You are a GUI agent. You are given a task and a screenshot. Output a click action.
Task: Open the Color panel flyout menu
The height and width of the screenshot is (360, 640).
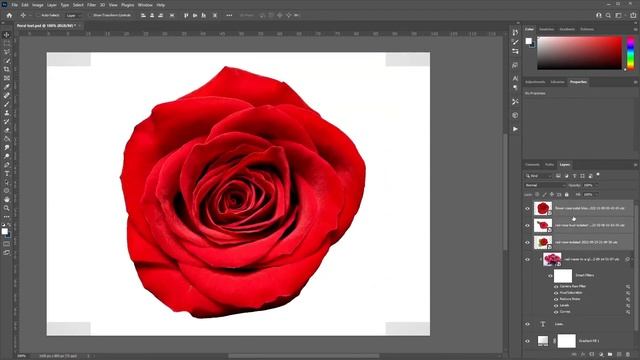[635, 29]
